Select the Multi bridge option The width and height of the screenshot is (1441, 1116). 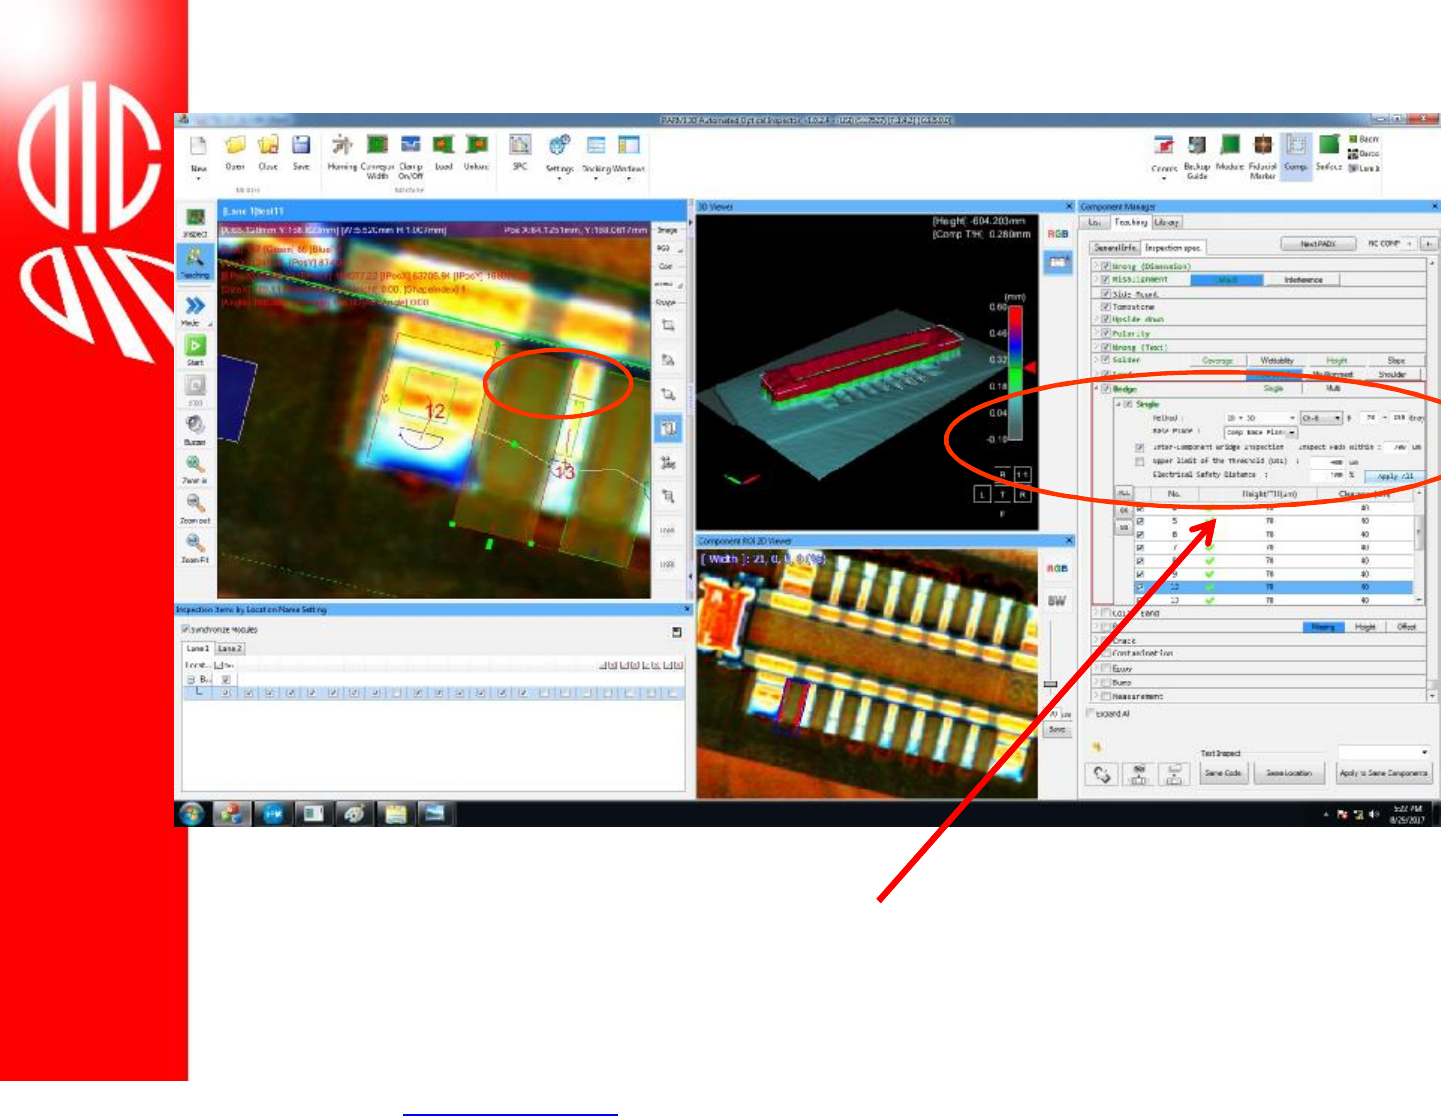pyautogui.click(x=1333, y=389)
